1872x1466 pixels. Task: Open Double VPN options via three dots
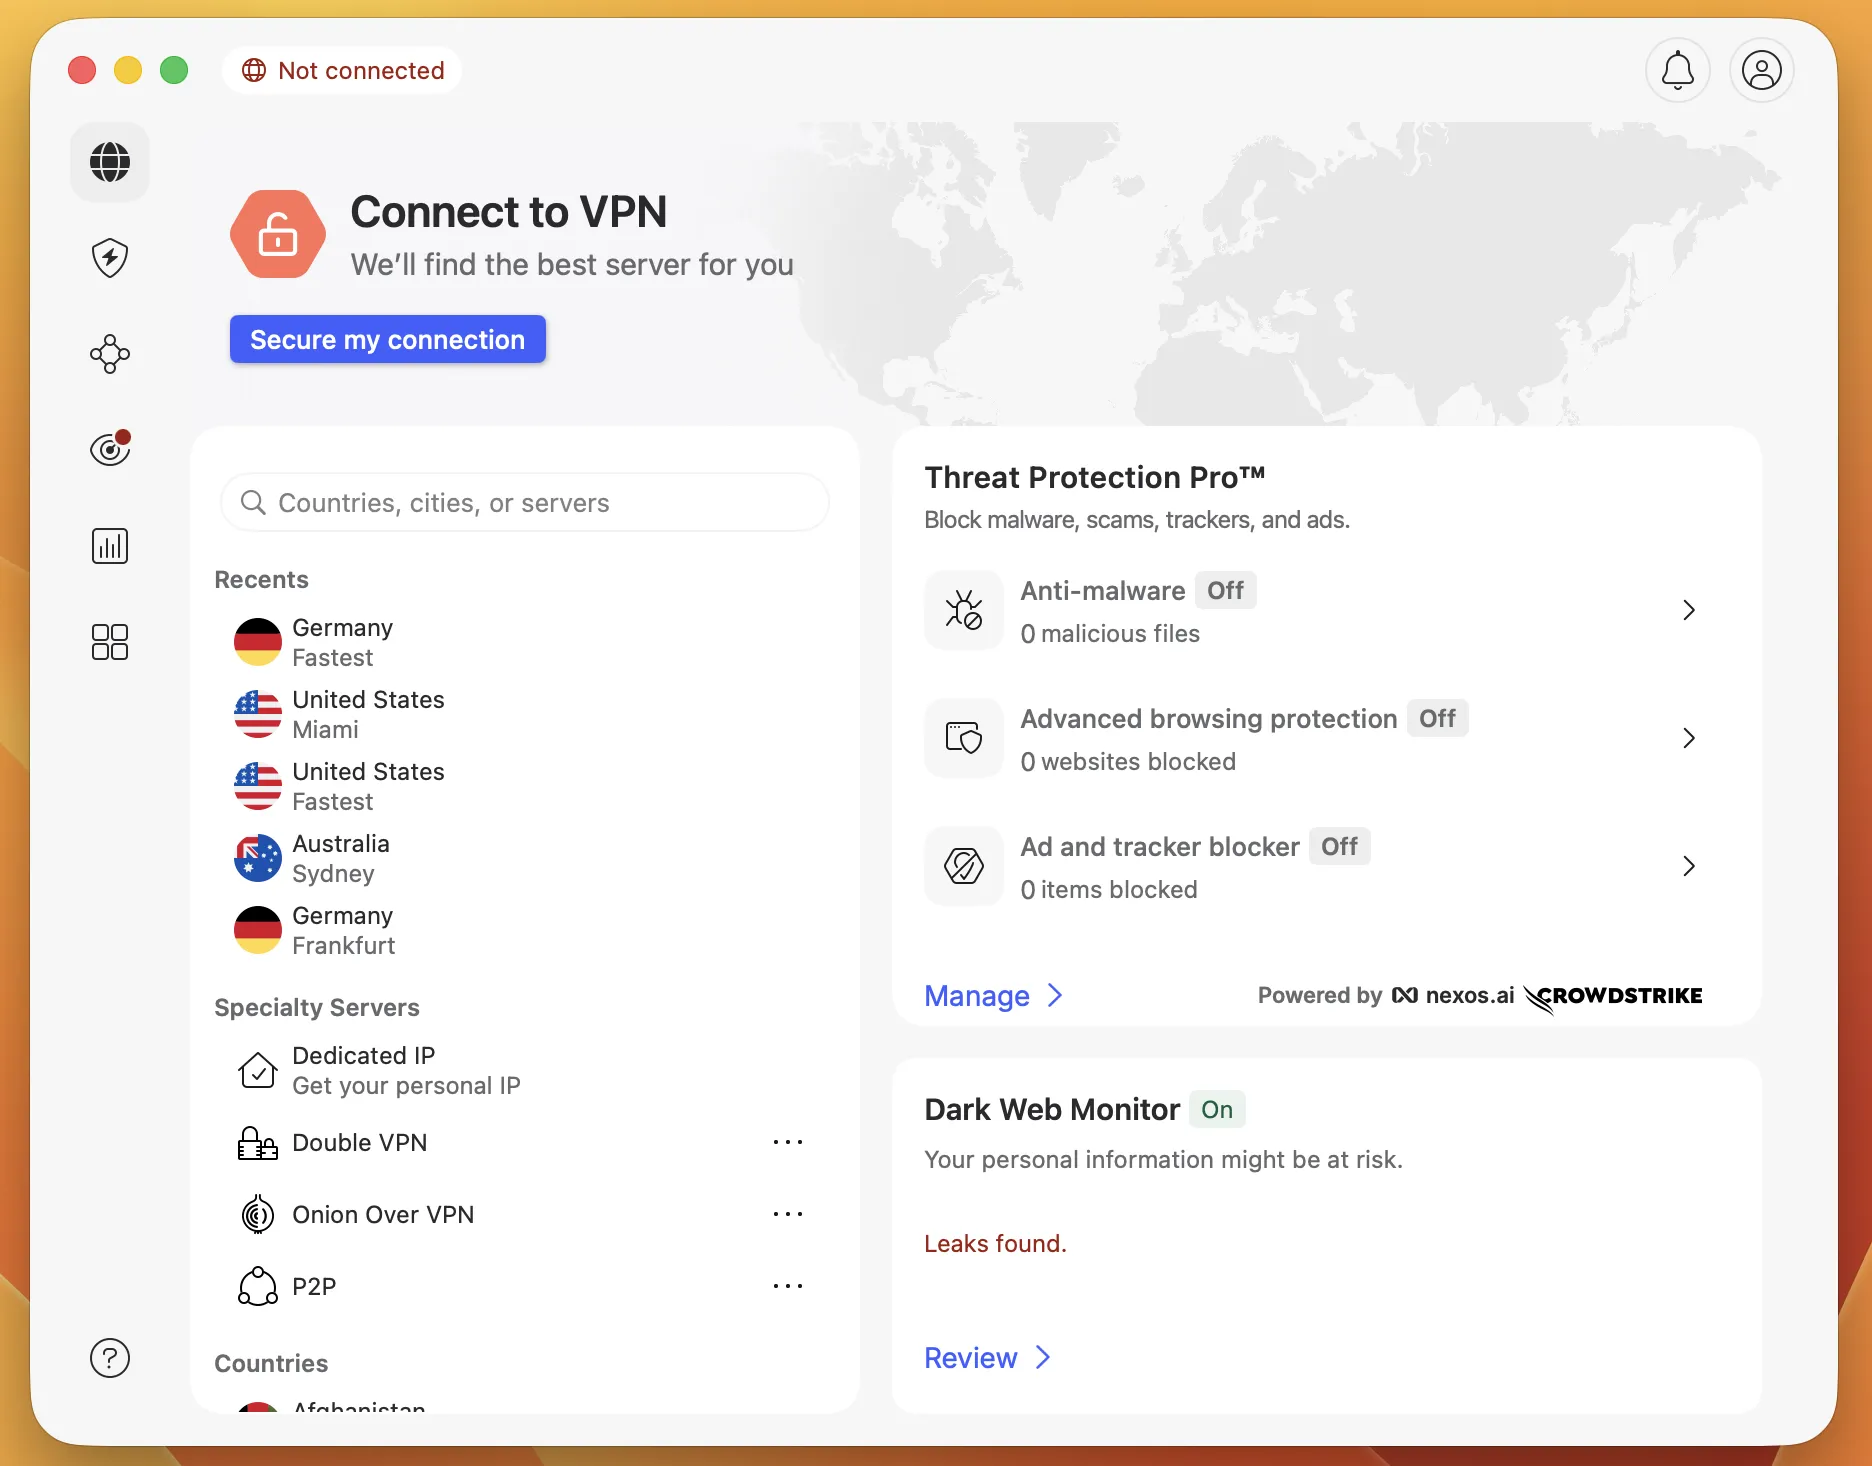788,1142
